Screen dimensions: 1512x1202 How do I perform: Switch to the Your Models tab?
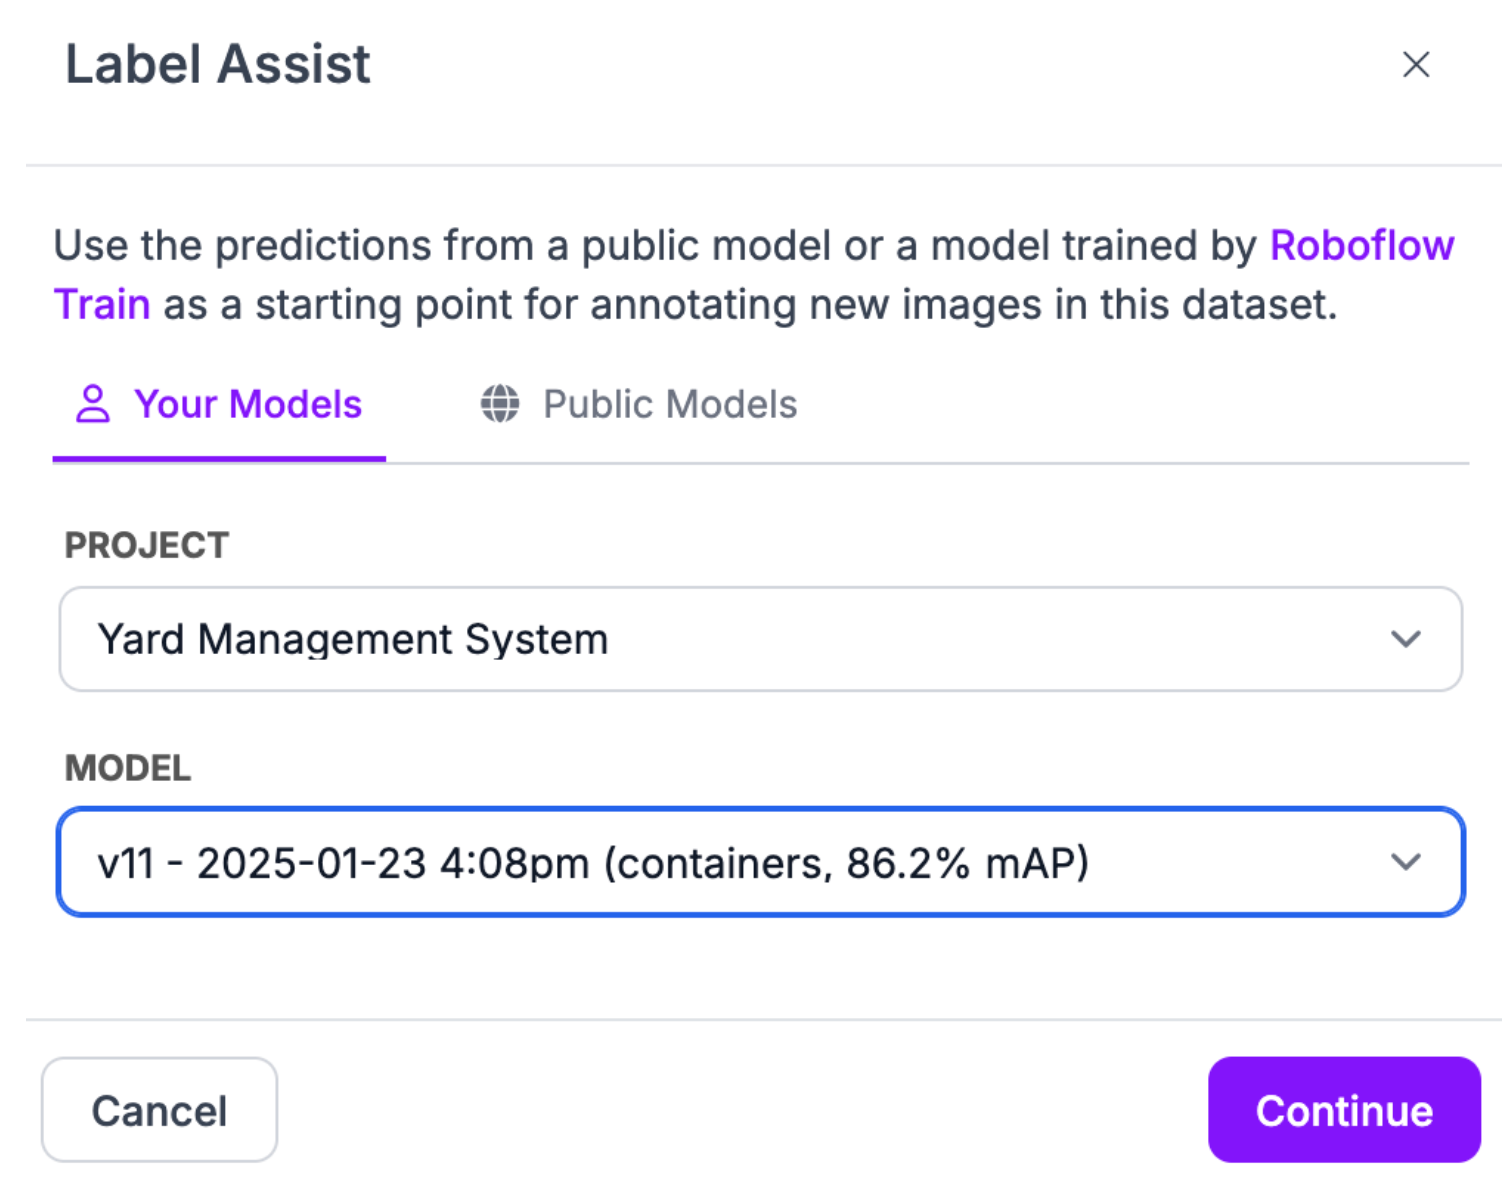click(247, 404)
